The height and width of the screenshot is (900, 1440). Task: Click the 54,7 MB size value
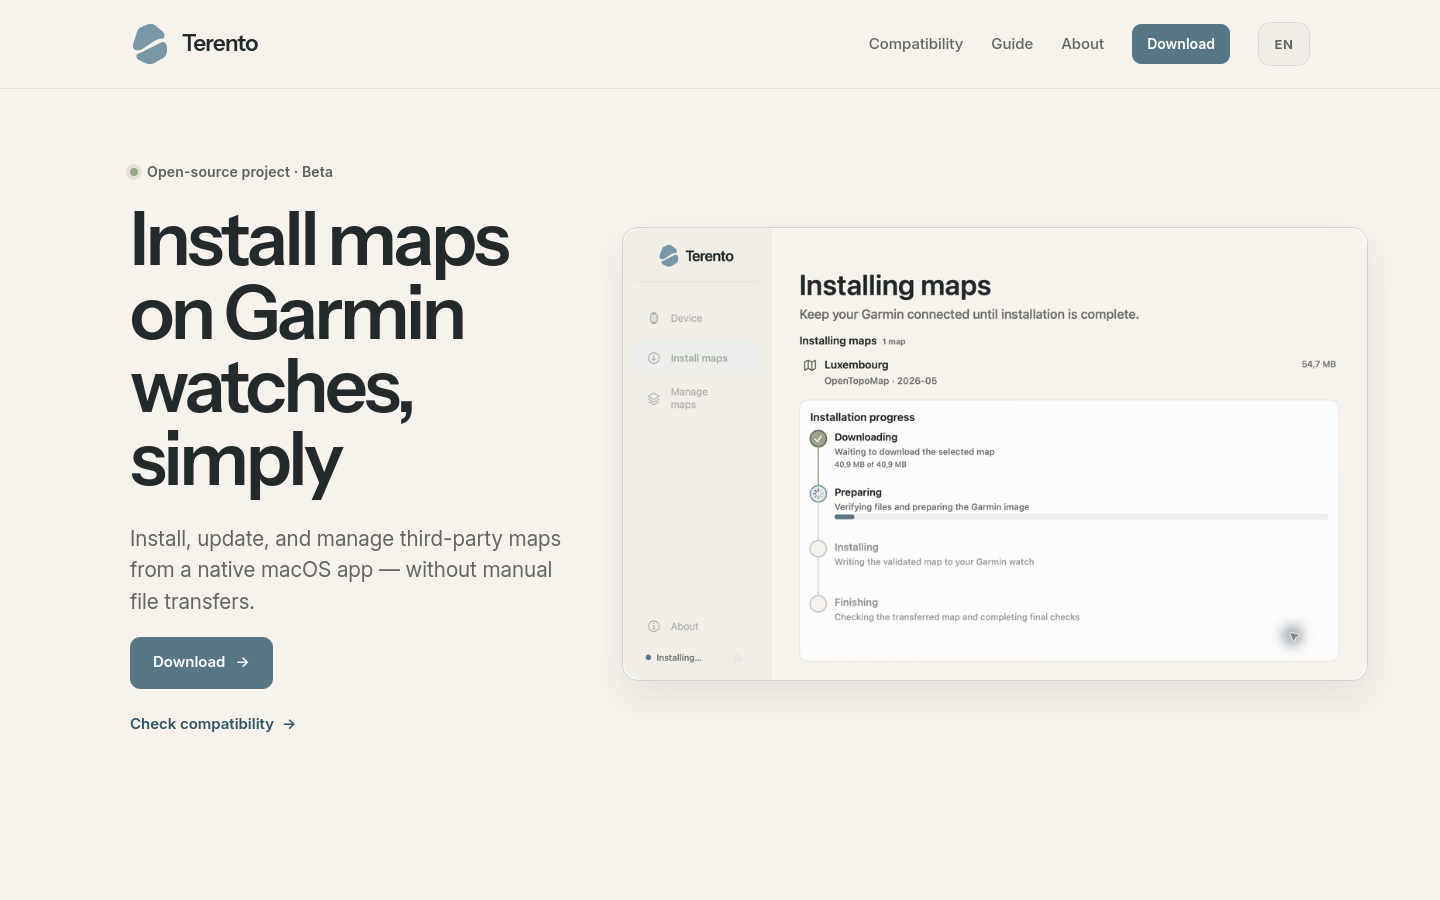click(1319, 364)
